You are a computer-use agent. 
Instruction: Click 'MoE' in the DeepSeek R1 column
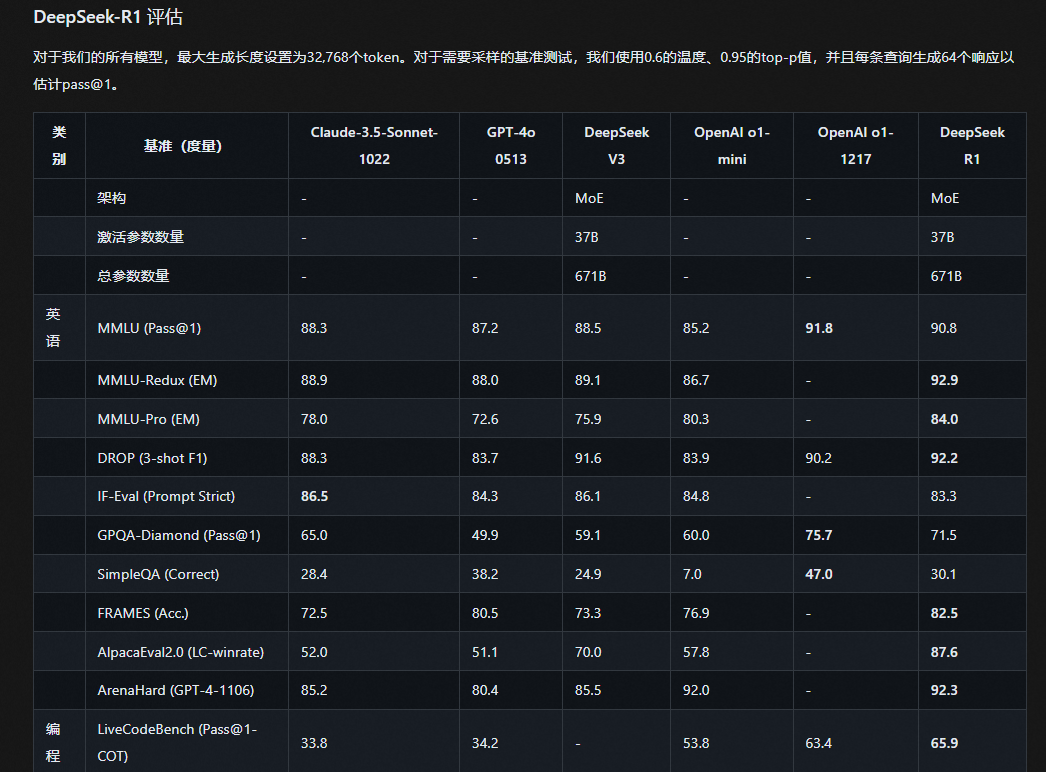coord(945,198)
